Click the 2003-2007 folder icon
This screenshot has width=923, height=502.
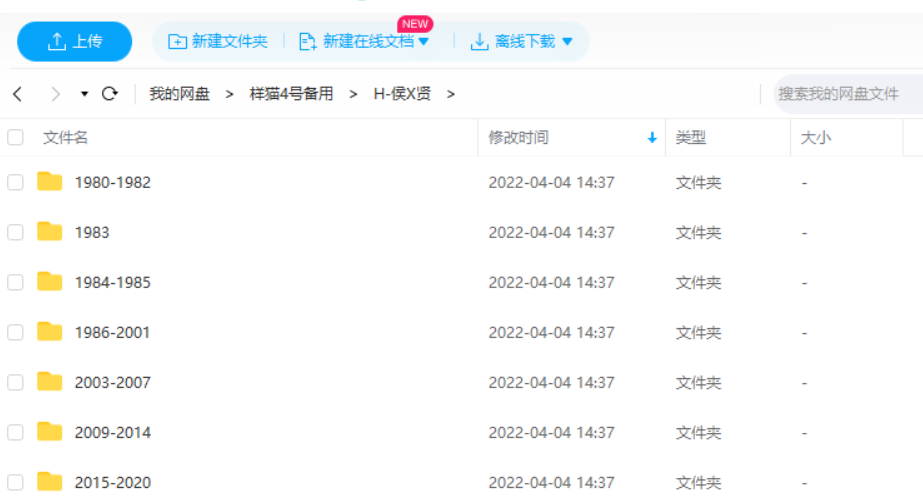(49, 382)
